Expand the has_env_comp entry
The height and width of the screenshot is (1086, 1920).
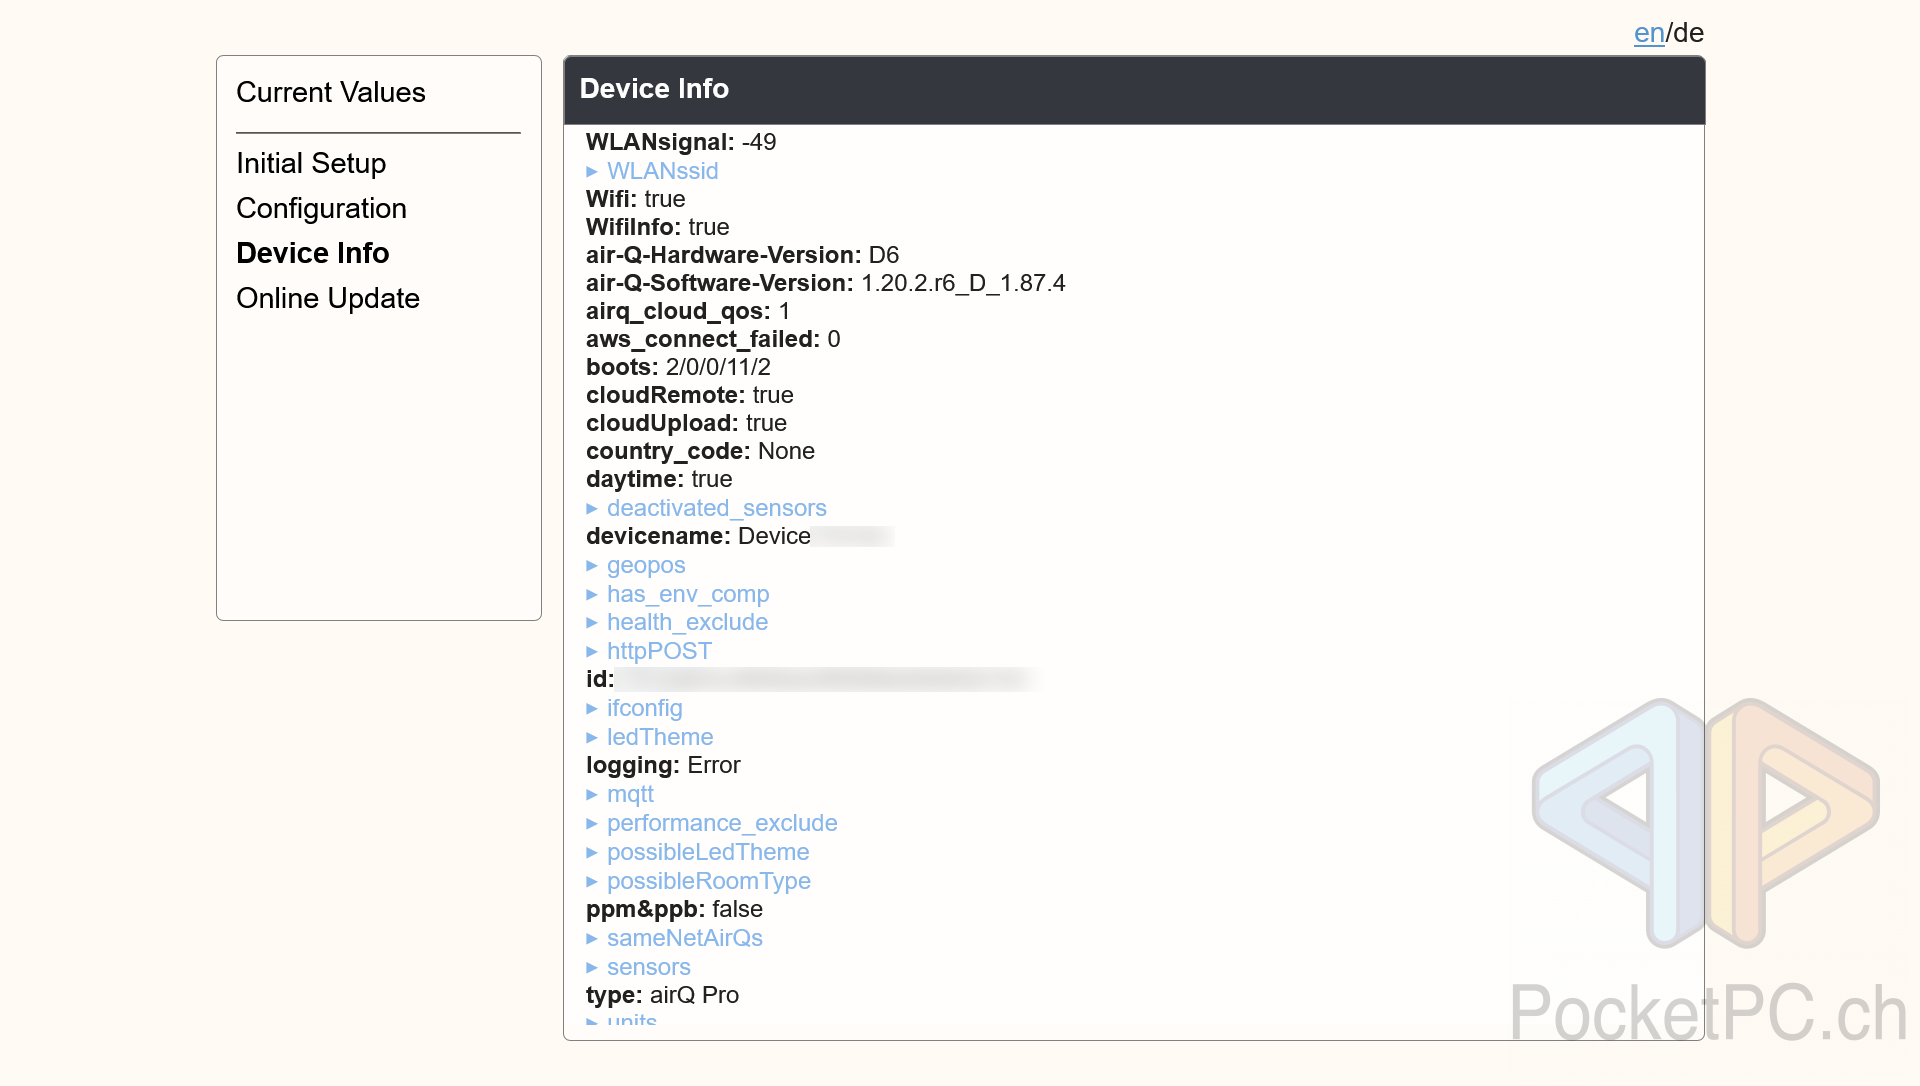pos(678,594)
